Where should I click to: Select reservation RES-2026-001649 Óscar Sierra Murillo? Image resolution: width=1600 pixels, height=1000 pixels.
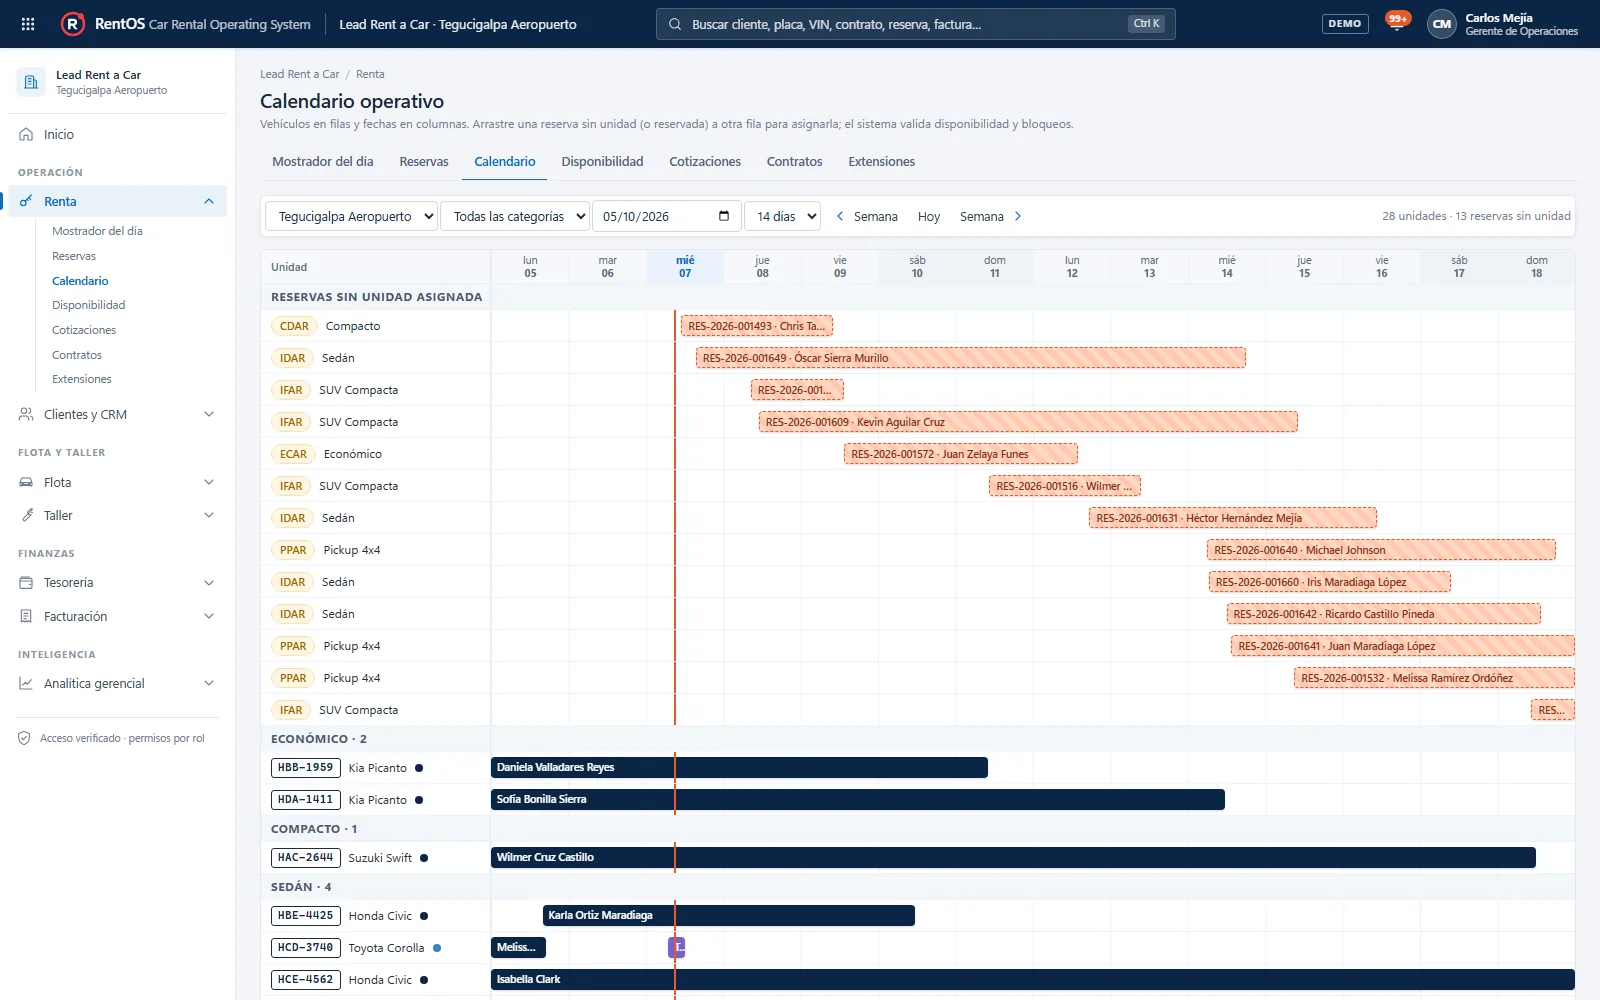point(971,358)
